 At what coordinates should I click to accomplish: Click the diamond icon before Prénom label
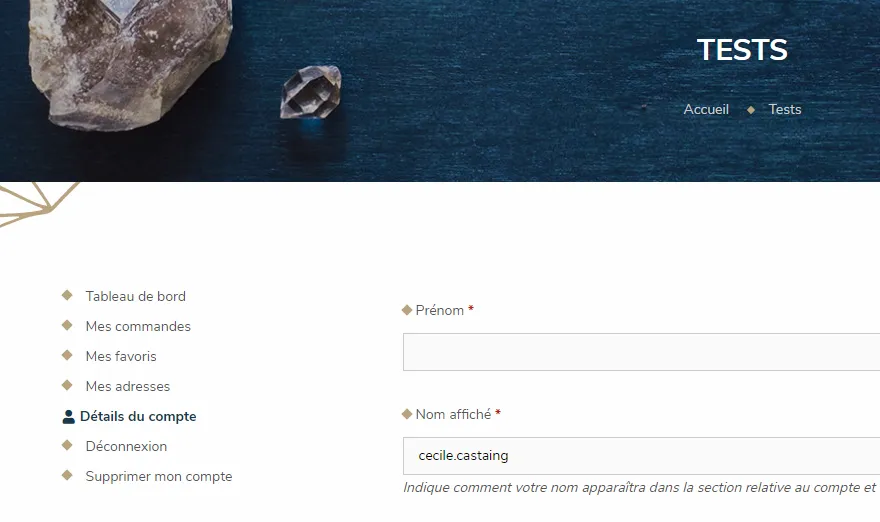tap(407, 310)
